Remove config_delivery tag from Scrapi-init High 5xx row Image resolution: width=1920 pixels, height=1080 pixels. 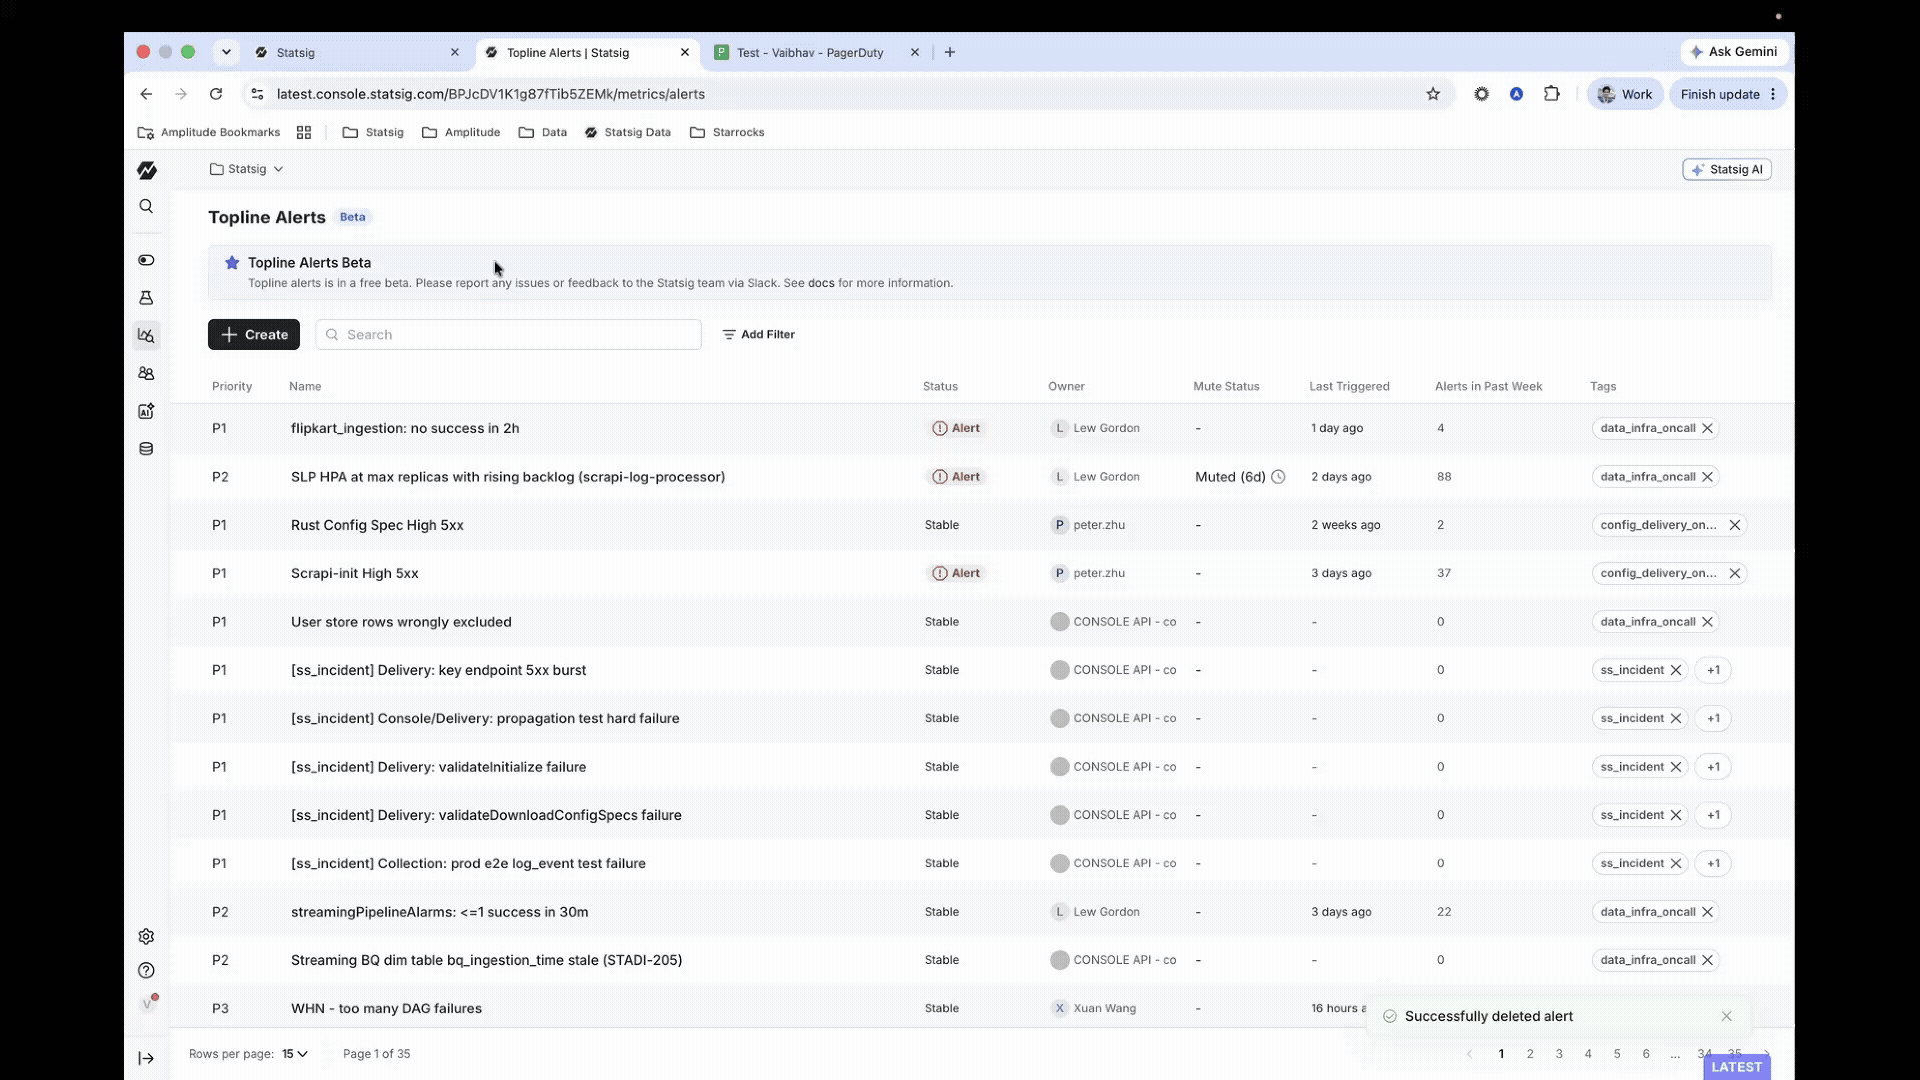pos(1735,573)
